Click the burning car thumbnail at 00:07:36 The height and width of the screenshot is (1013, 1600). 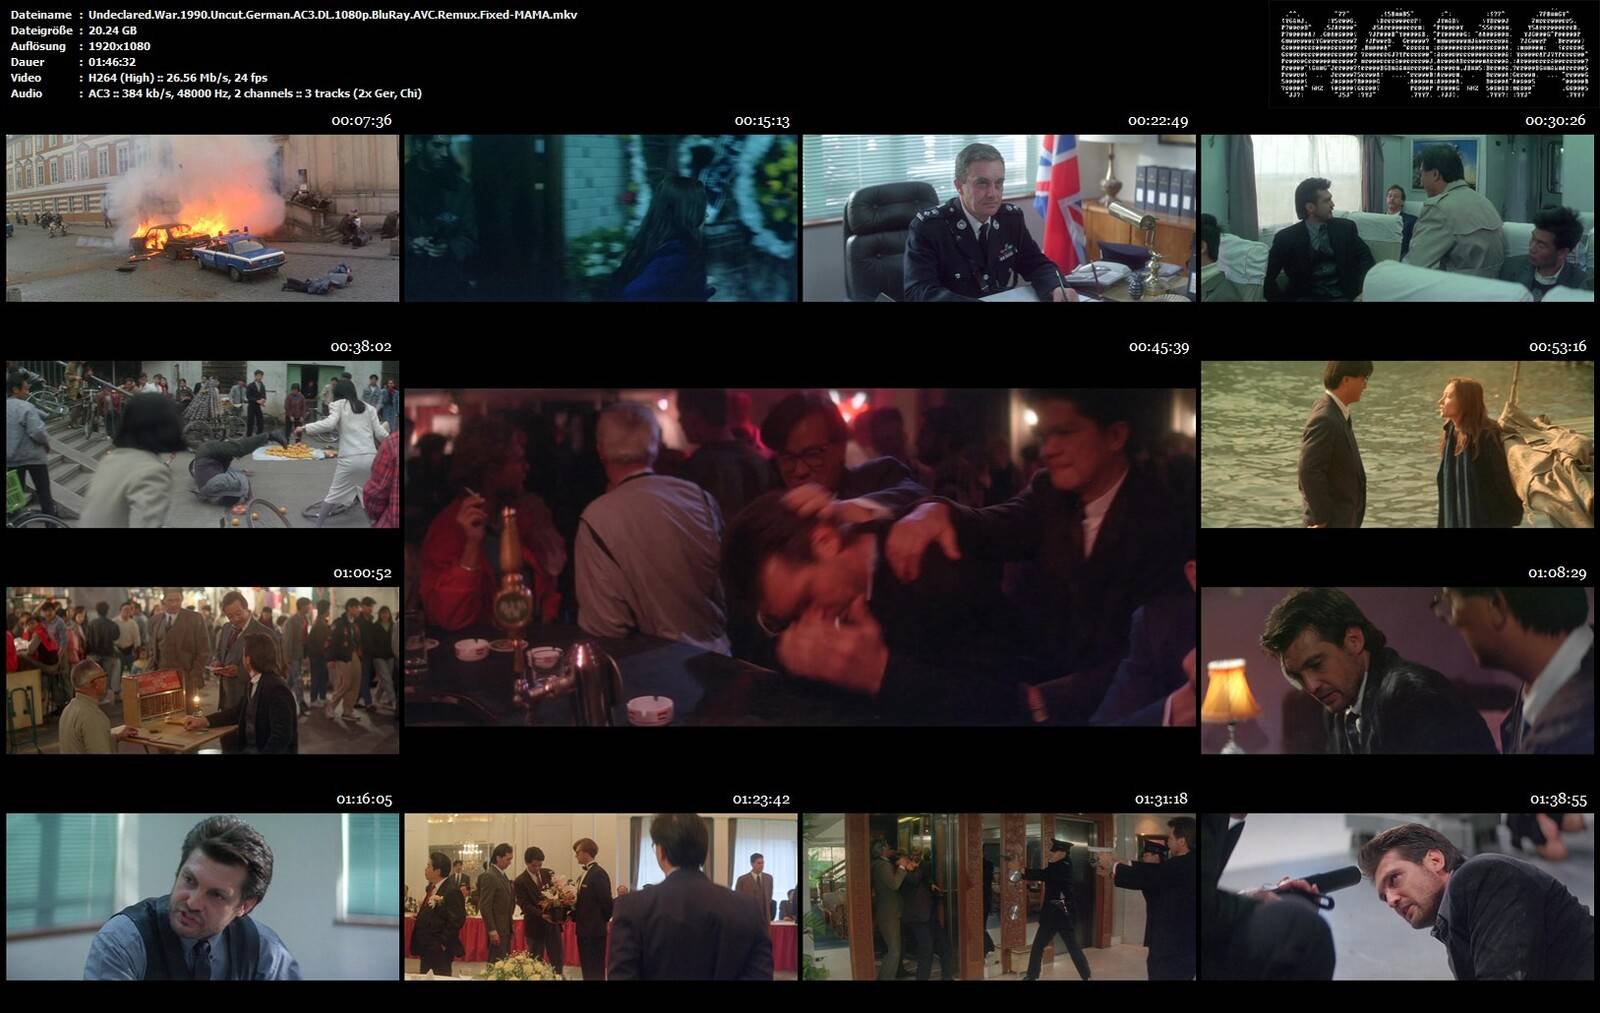click(202, 218)
